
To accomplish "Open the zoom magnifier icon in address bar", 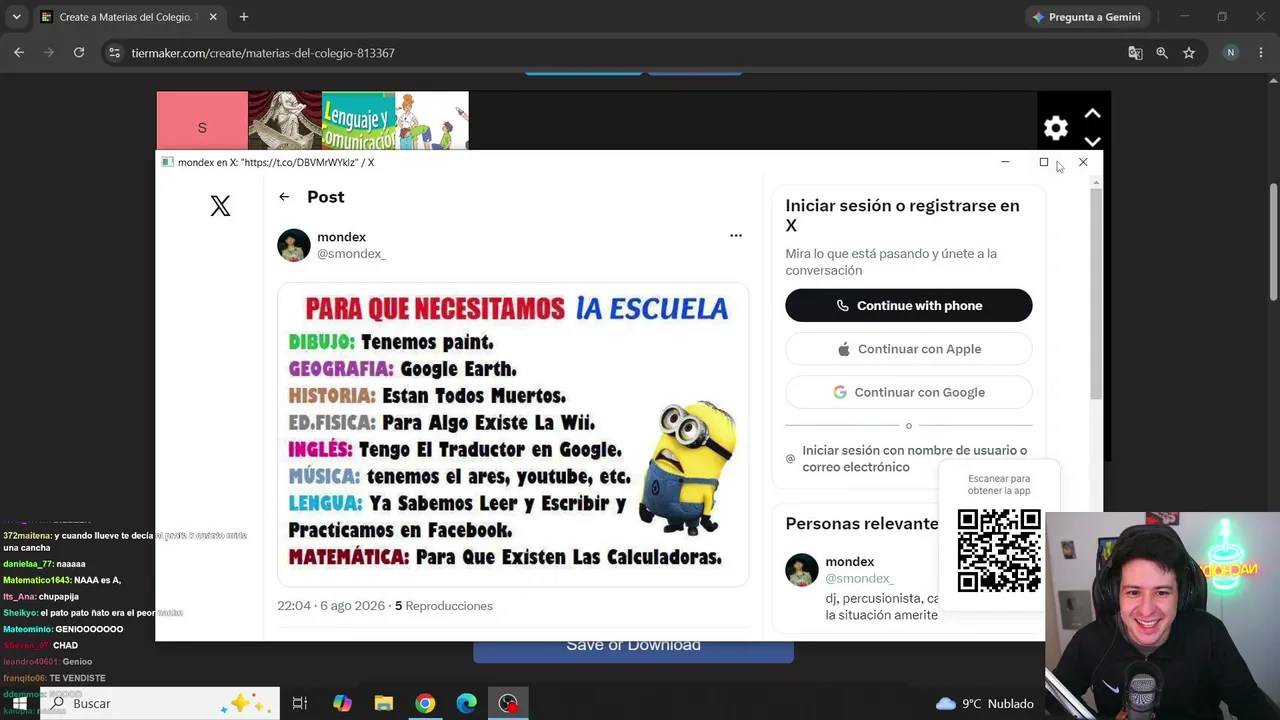I will (1162, 53).
